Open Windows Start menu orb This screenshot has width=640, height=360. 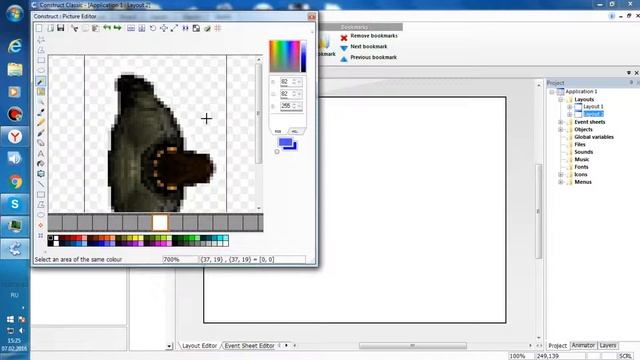pyautogui.click(x=15, y=14)
